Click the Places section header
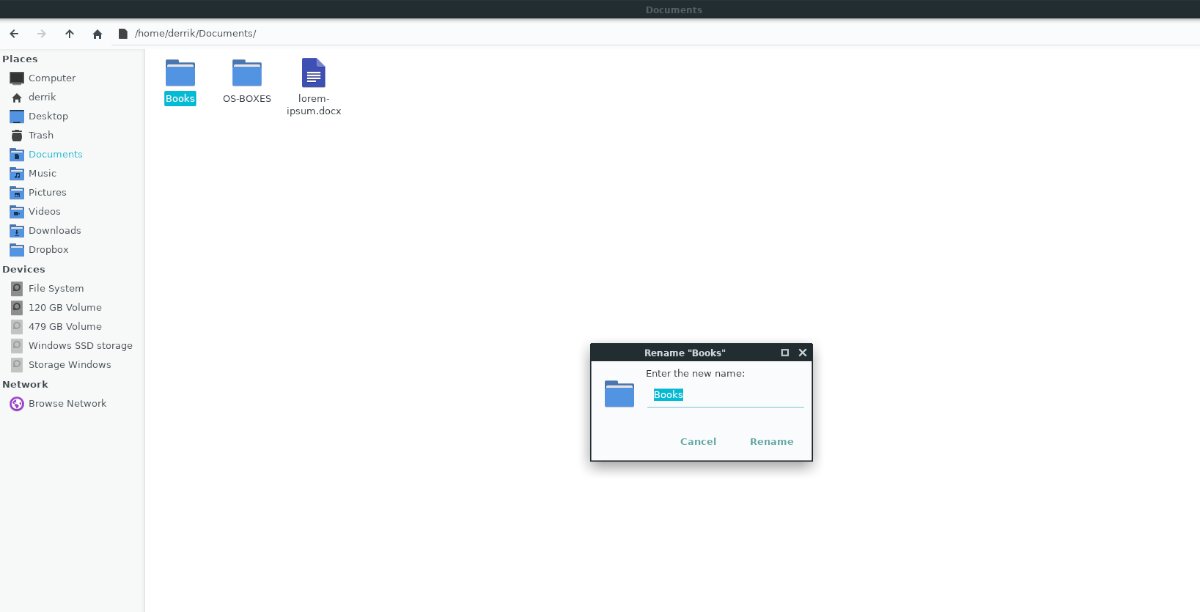Image resolution: width=1200 pixels, height=612 pixels. tap(20, 59)
